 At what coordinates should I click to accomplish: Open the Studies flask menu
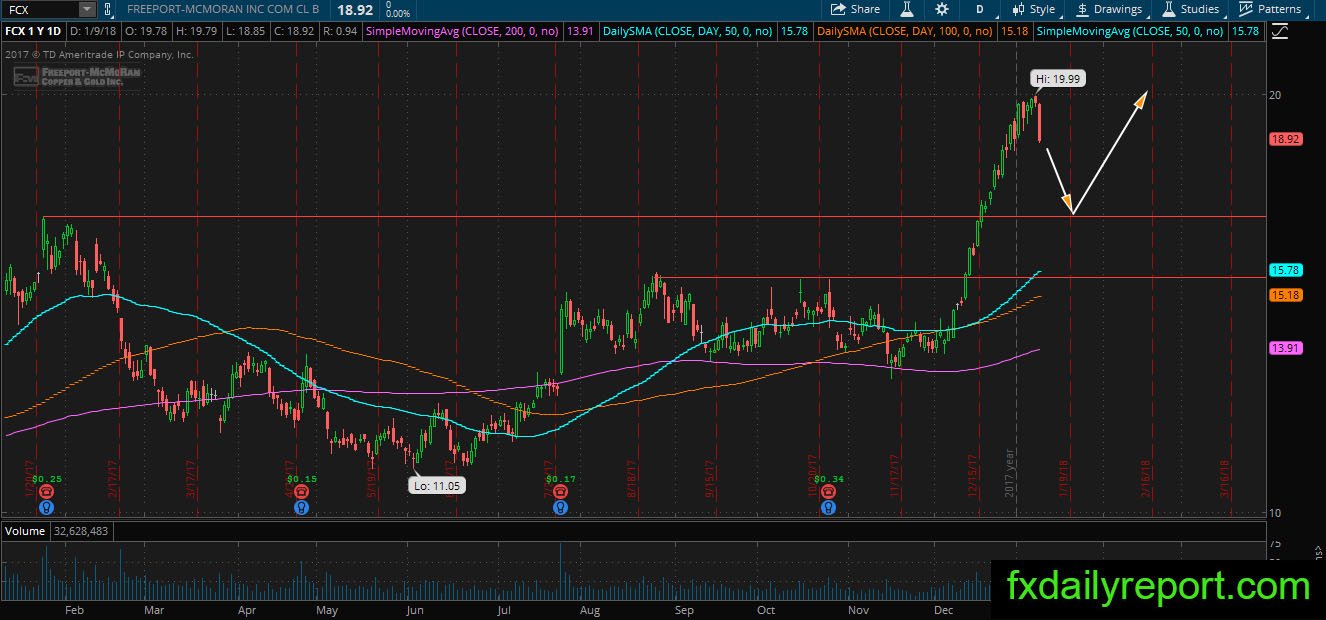pyautogui.click(x=1192, y=9)
